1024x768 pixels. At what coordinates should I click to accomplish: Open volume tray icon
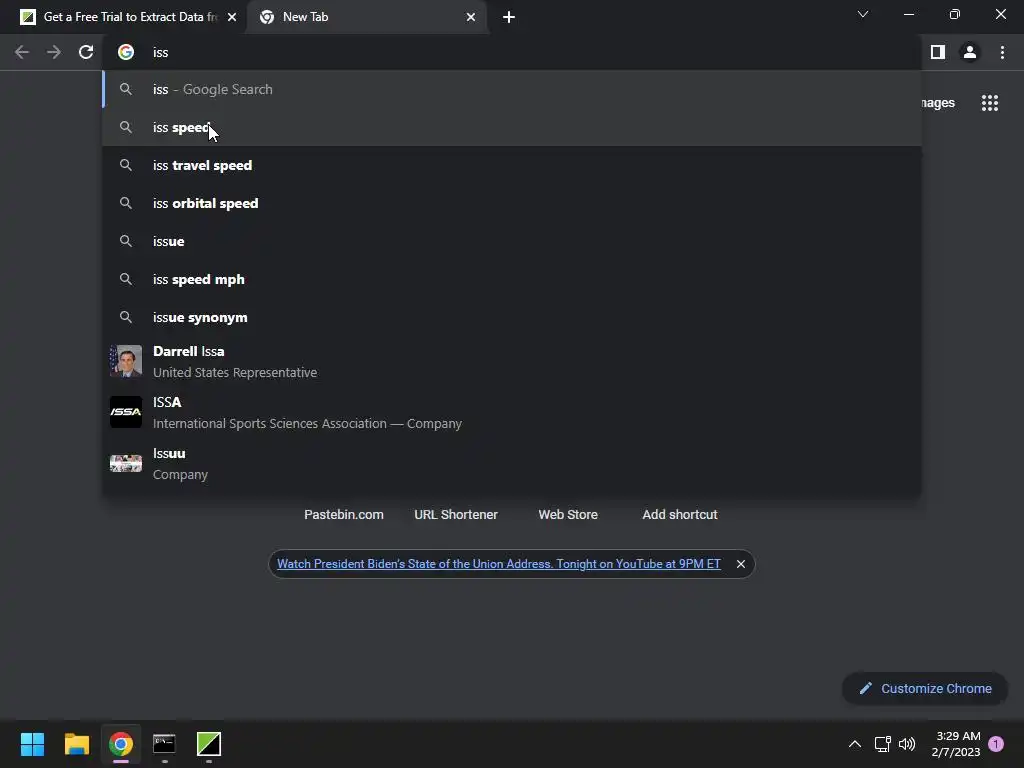click(907, 744)
